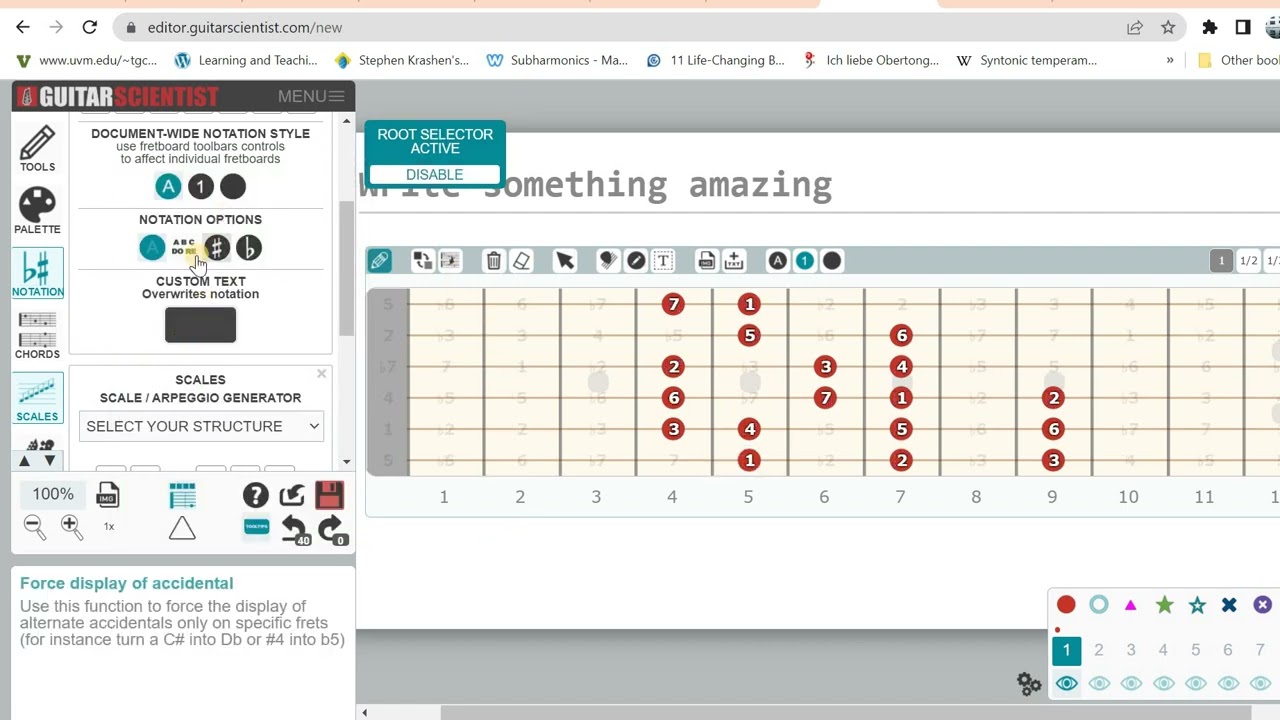The image size is (1280, 720).
Task: Open the Learning and Teaching bookmark
Action: (x=246, y=60)
